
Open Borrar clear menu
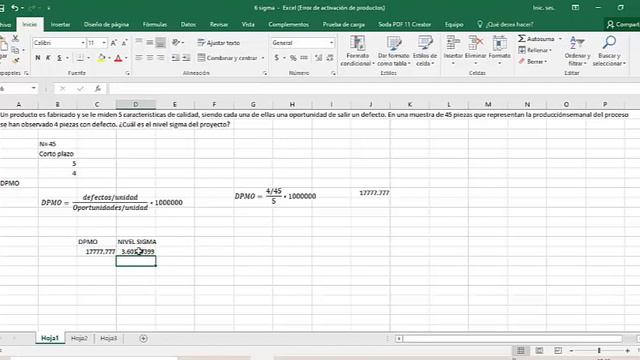[x=533, y=62]
